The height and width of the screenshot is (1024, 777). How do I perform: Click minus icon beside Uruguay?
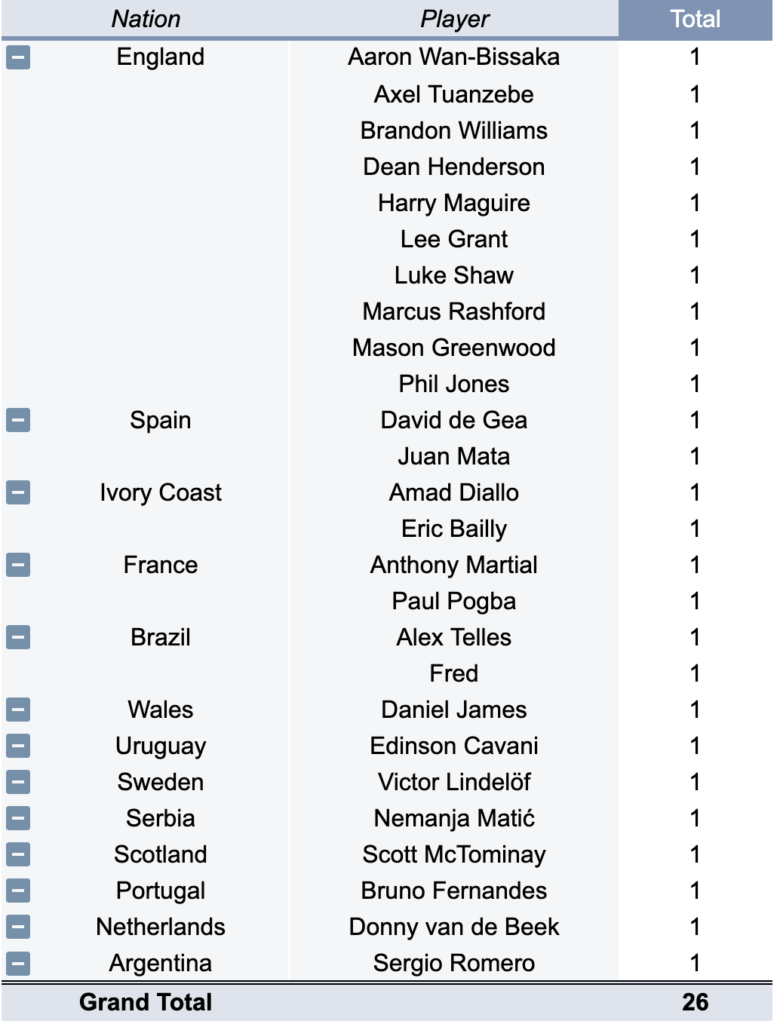click(x=18, y=747)
